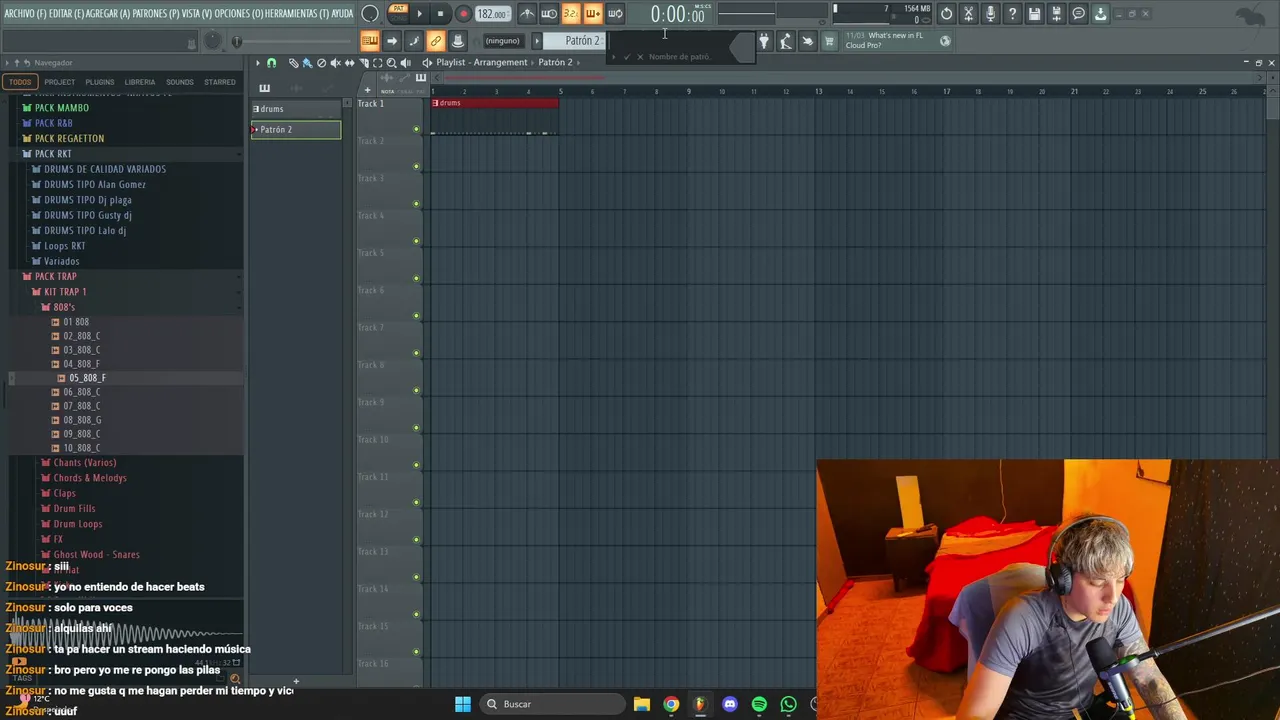Viewport: 1280px width, 720px height.
Task: Open help with the question mark icon
Action: coord(1012,13)
